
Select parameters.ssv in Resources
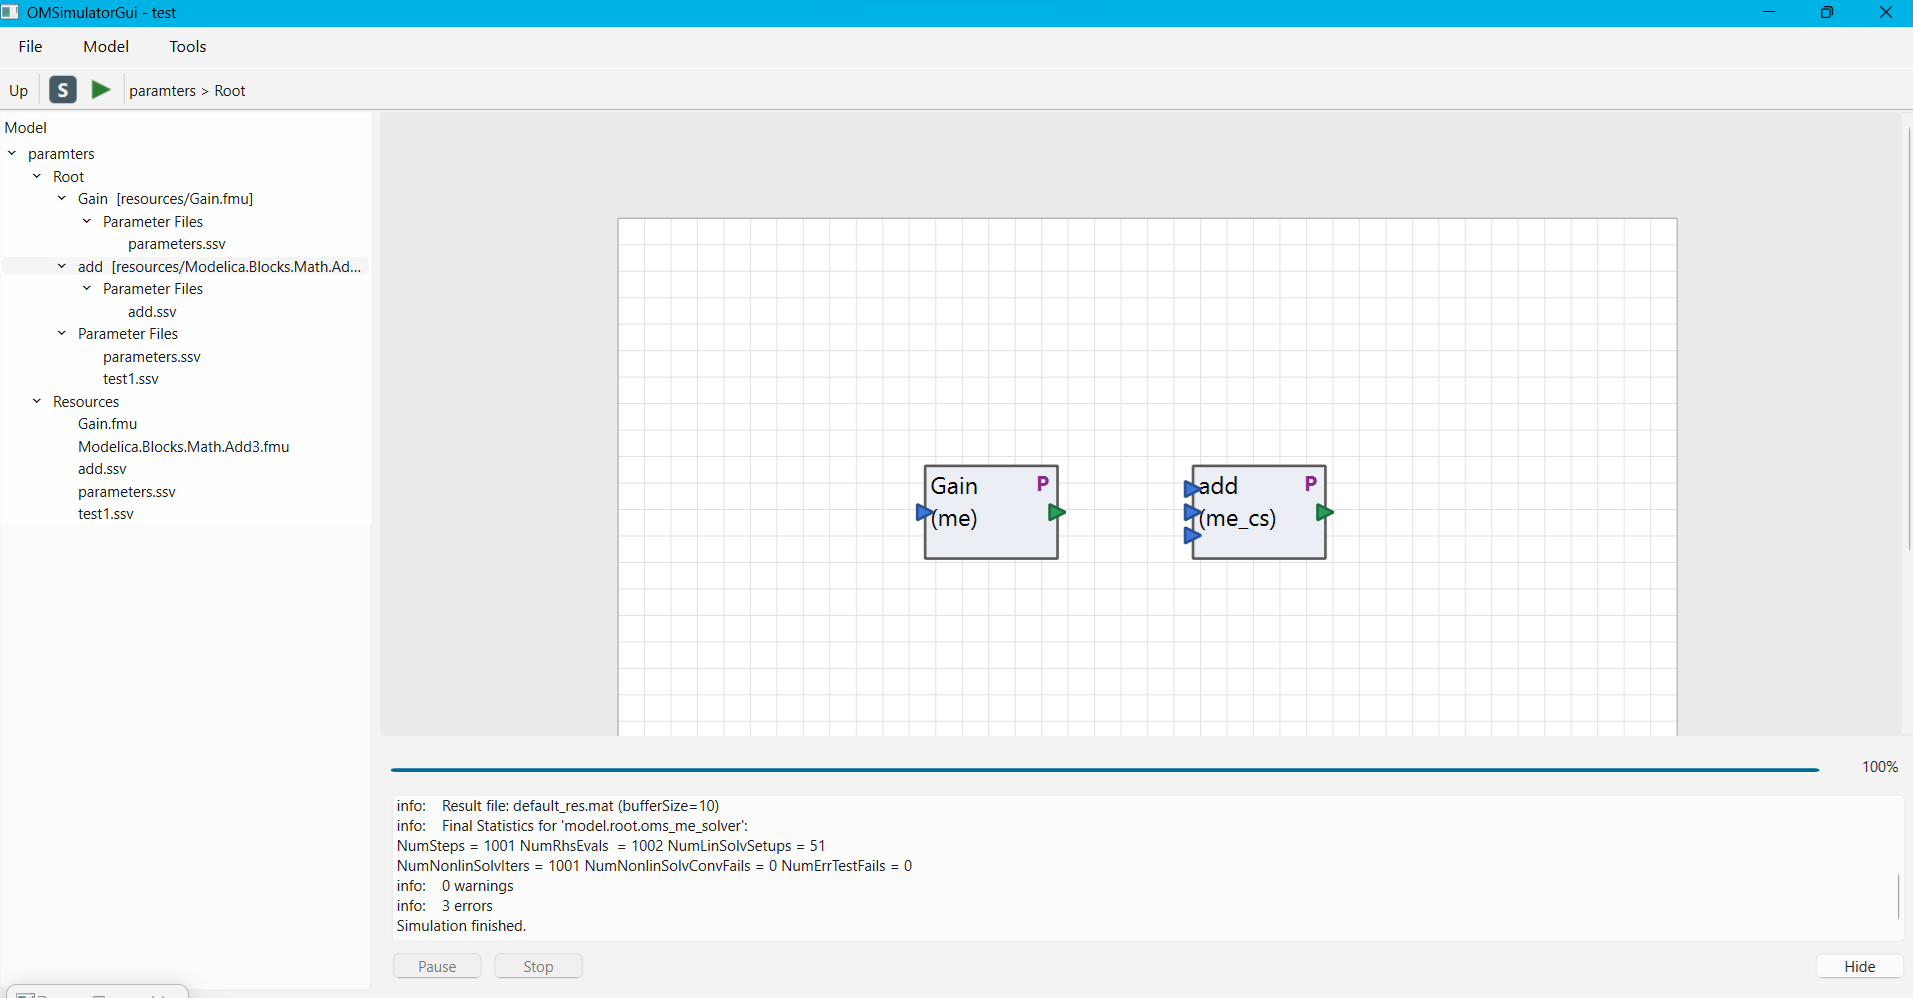point(127,492)
